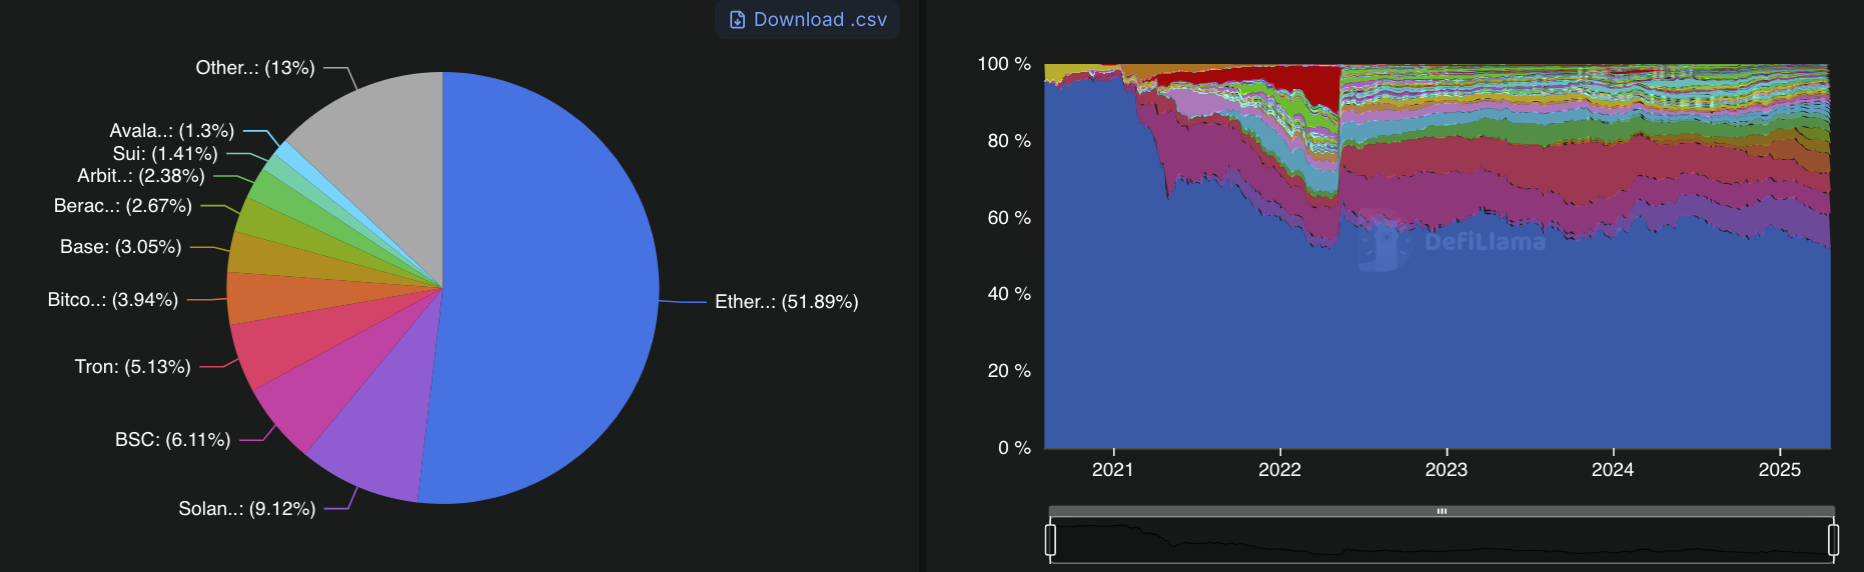Click the Avala..: (1.3%) label

tap(172, 131)
